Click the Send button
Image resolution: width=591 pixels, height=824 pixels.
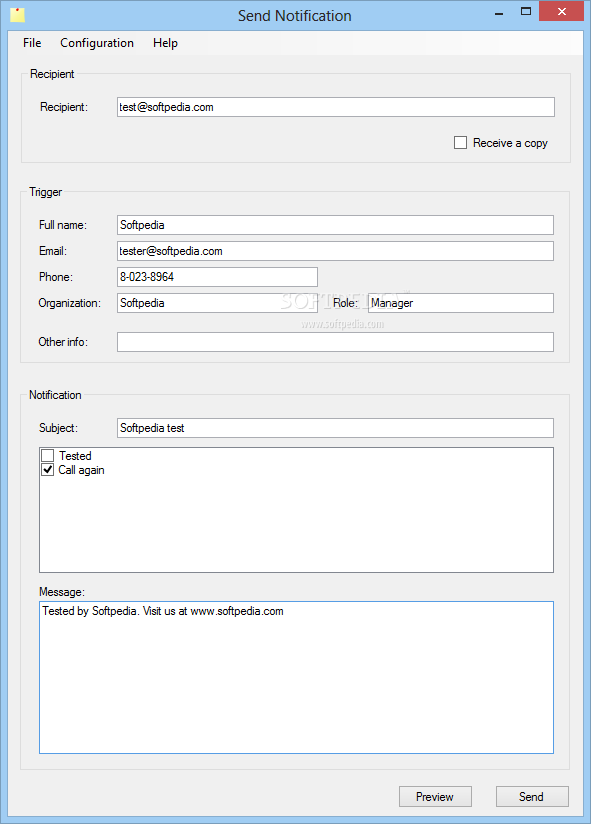click(532, 797)
